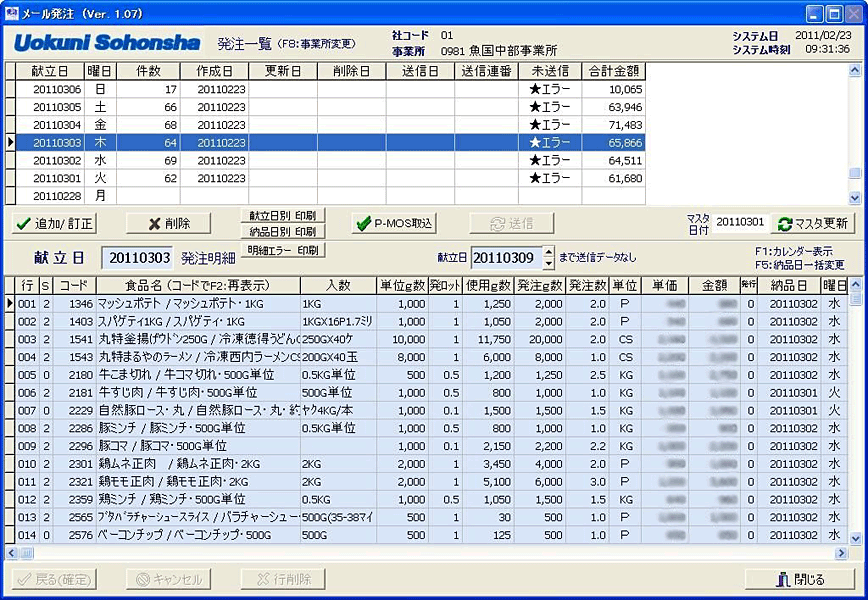
Task: Click the 閉じる close button with door icon
Action: click(x=800, y=579)
